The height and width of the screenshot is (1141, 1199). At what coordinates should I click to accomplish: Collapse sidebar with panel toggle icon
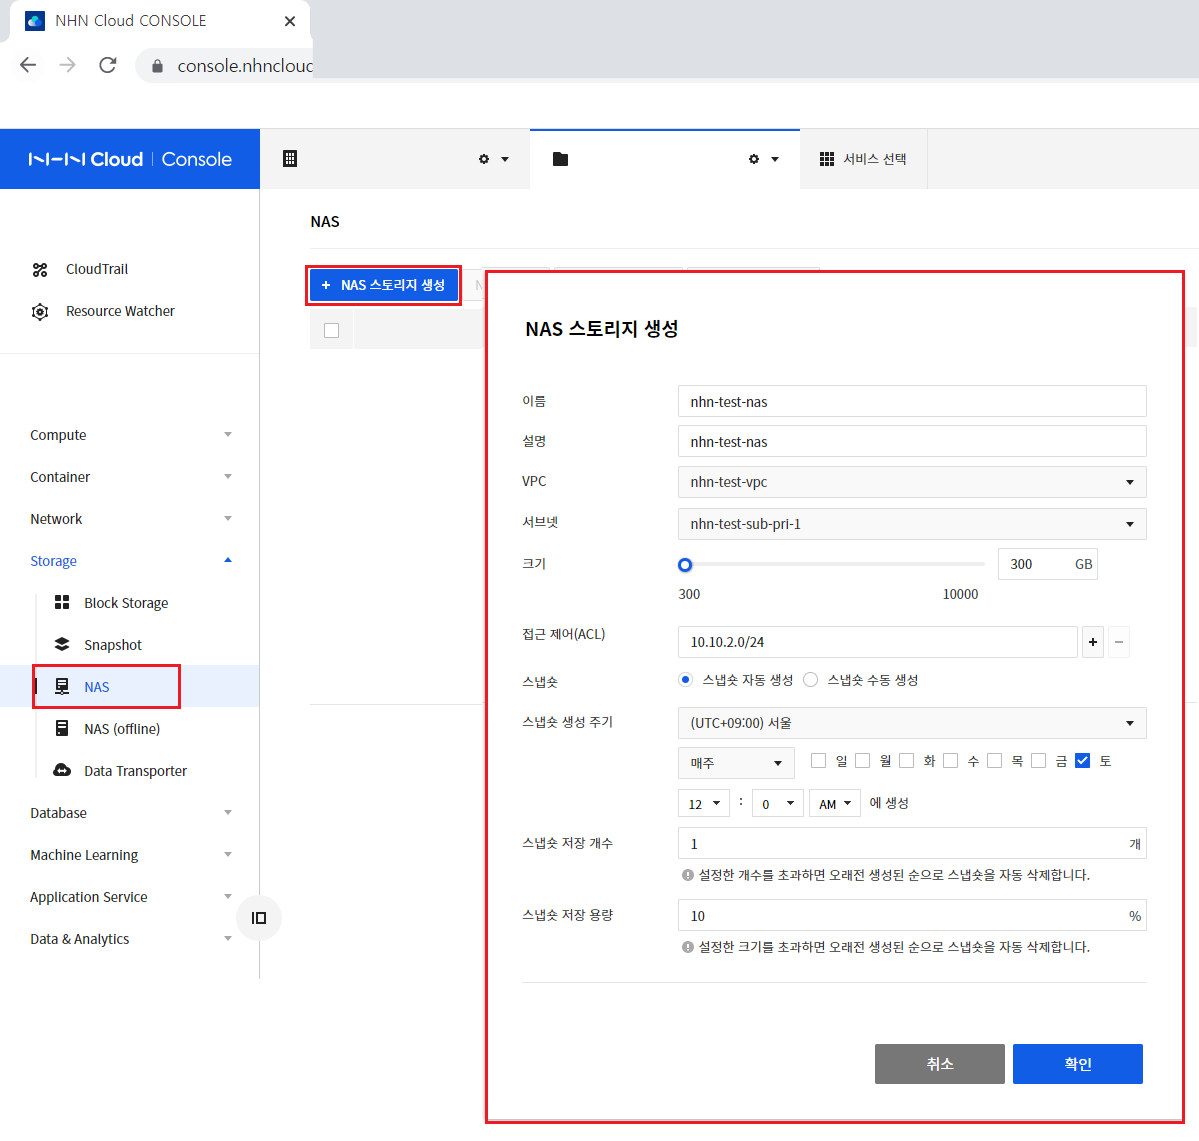pos(258,918)
